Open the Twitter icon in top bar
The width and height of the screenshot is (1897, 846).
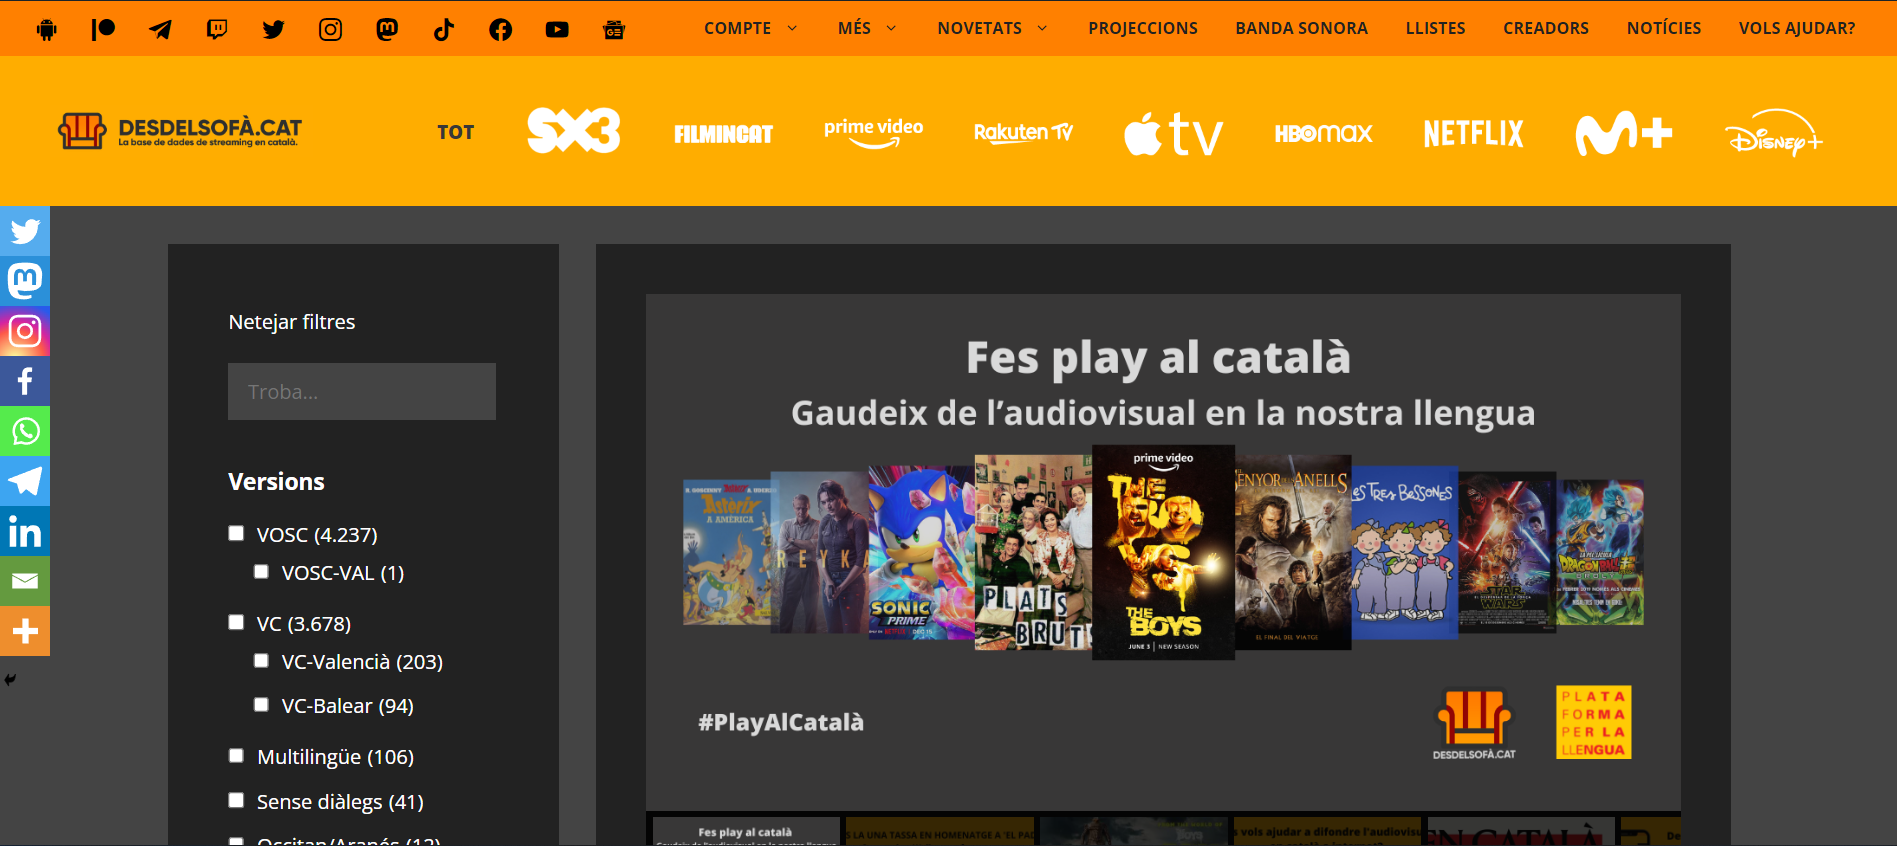(273, 29)
